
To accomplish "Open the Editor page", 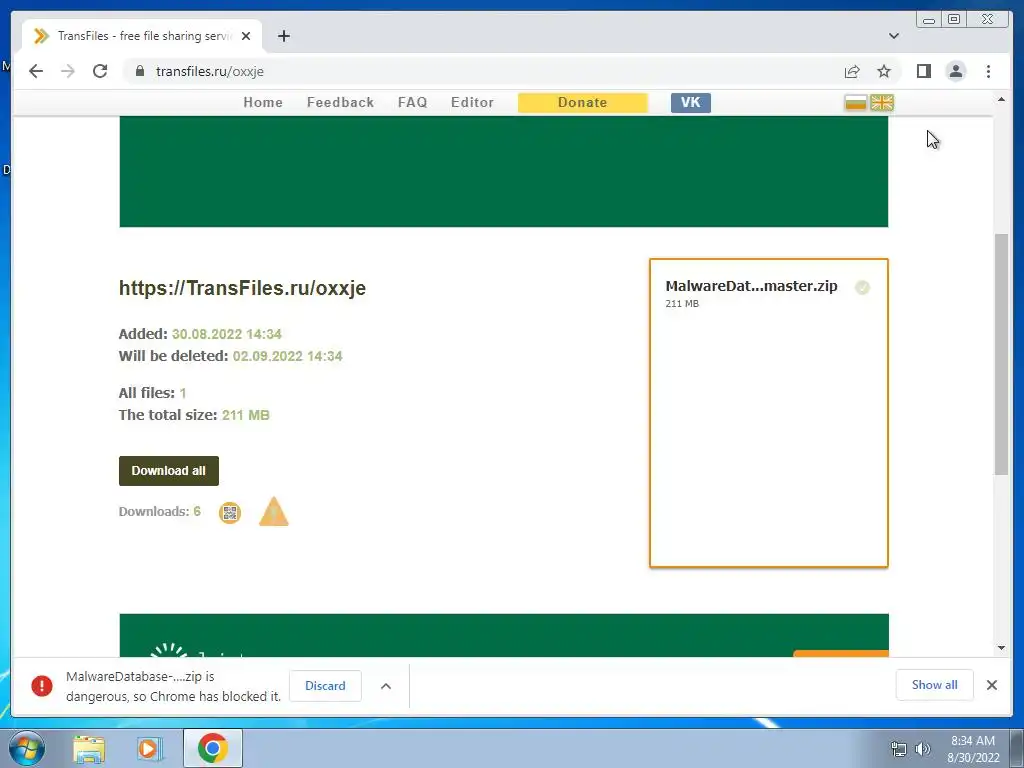I will [472, 103].
